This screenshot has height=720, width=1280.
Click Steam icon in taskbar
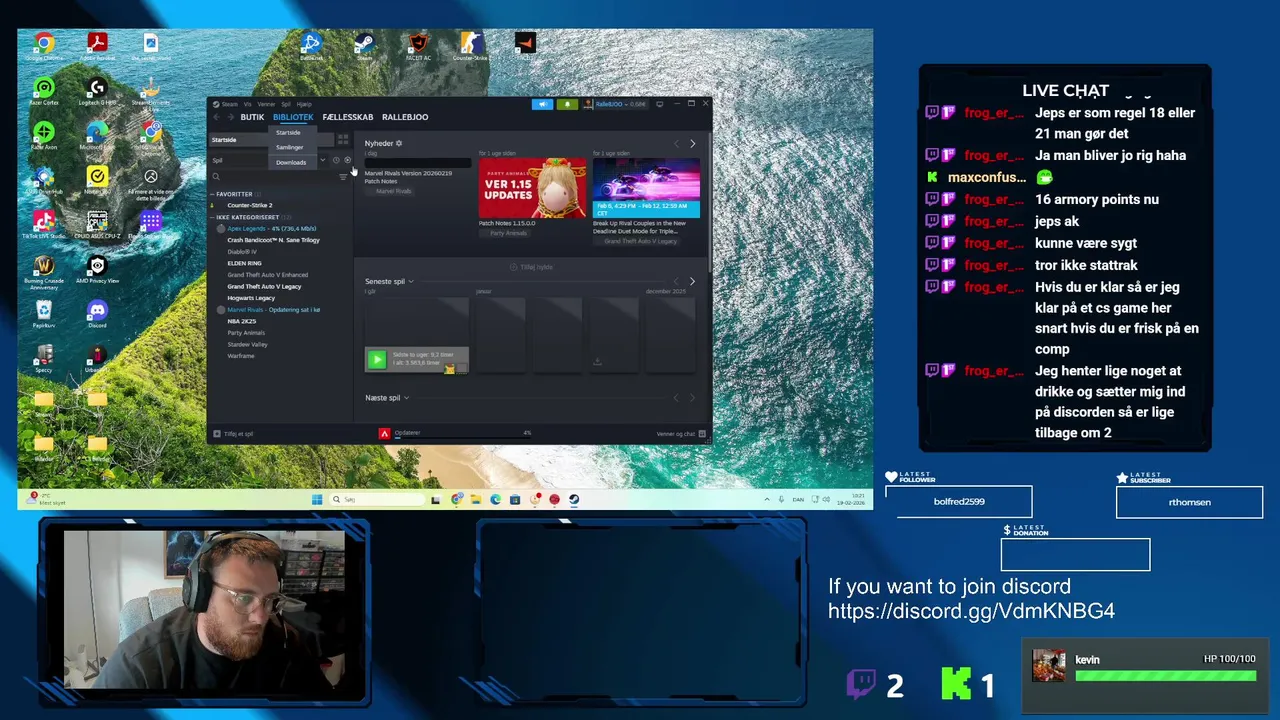574,499
